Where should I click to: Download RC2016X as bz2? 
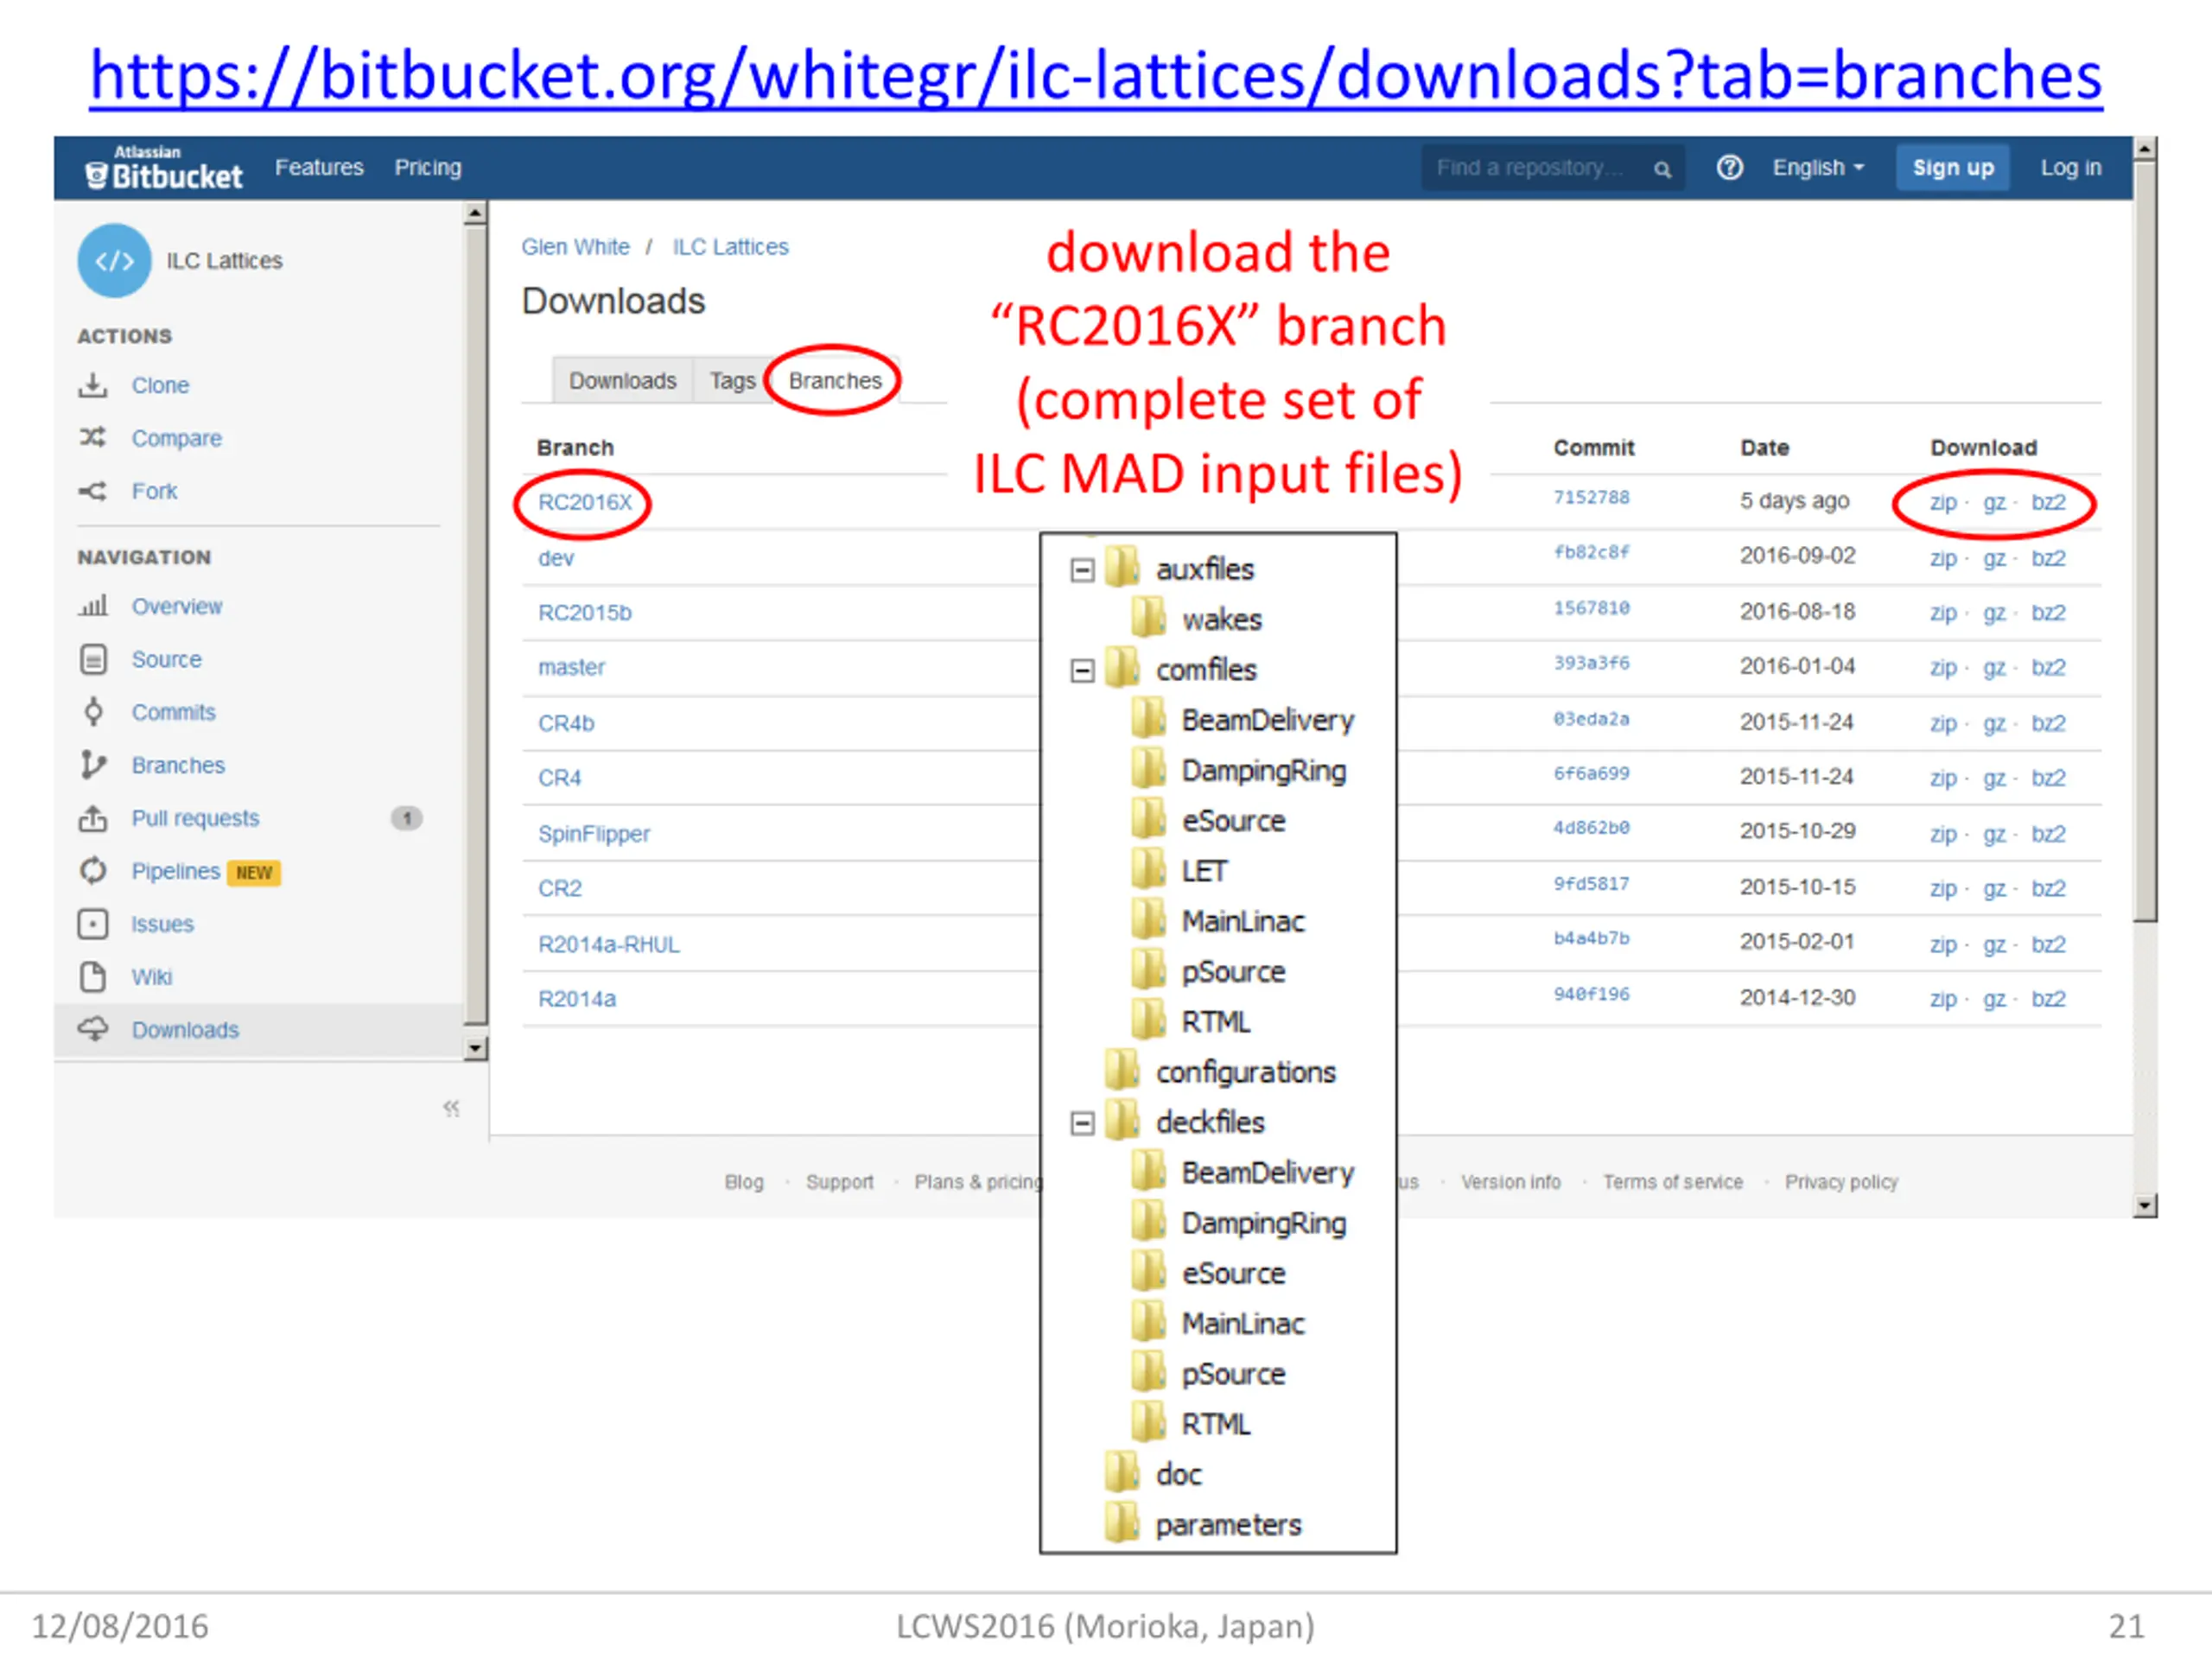2048,502
